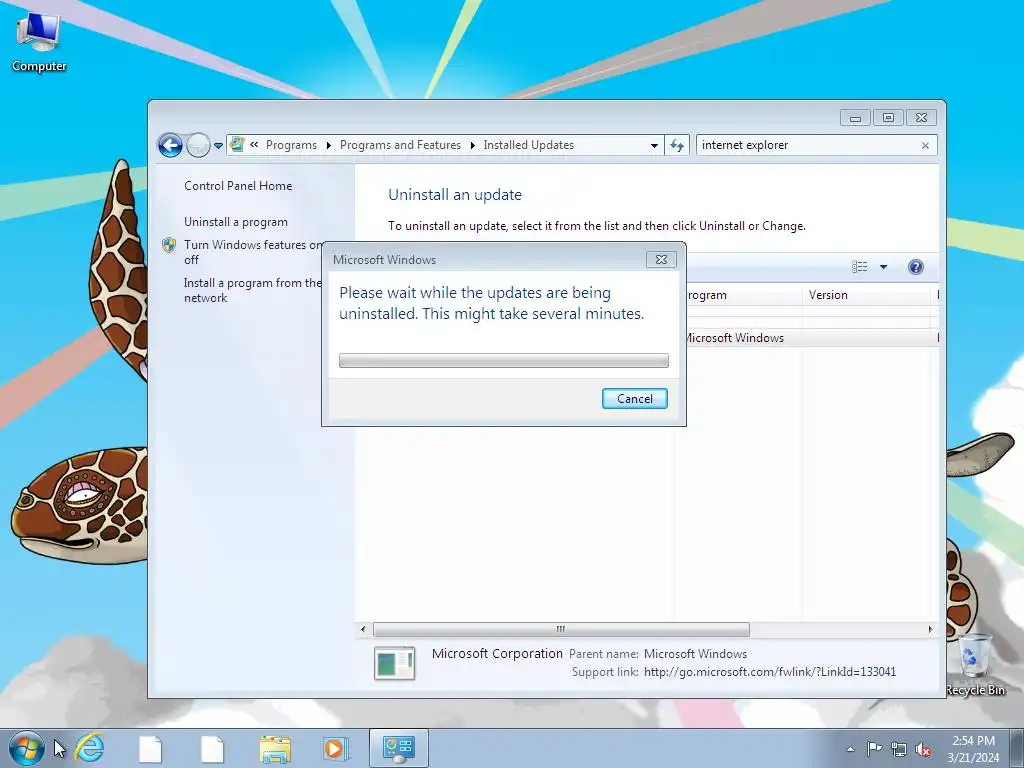
Task: Open the address bar history dropdown
Action: [654, 146]
